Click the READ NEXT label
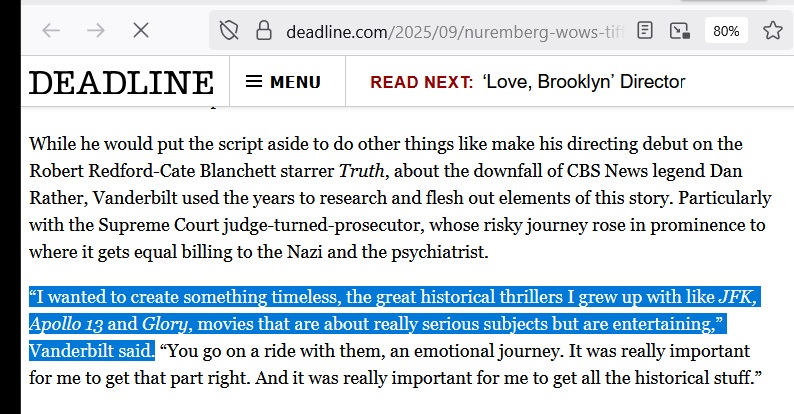The image size is (794, 414). tap(421, 82)
